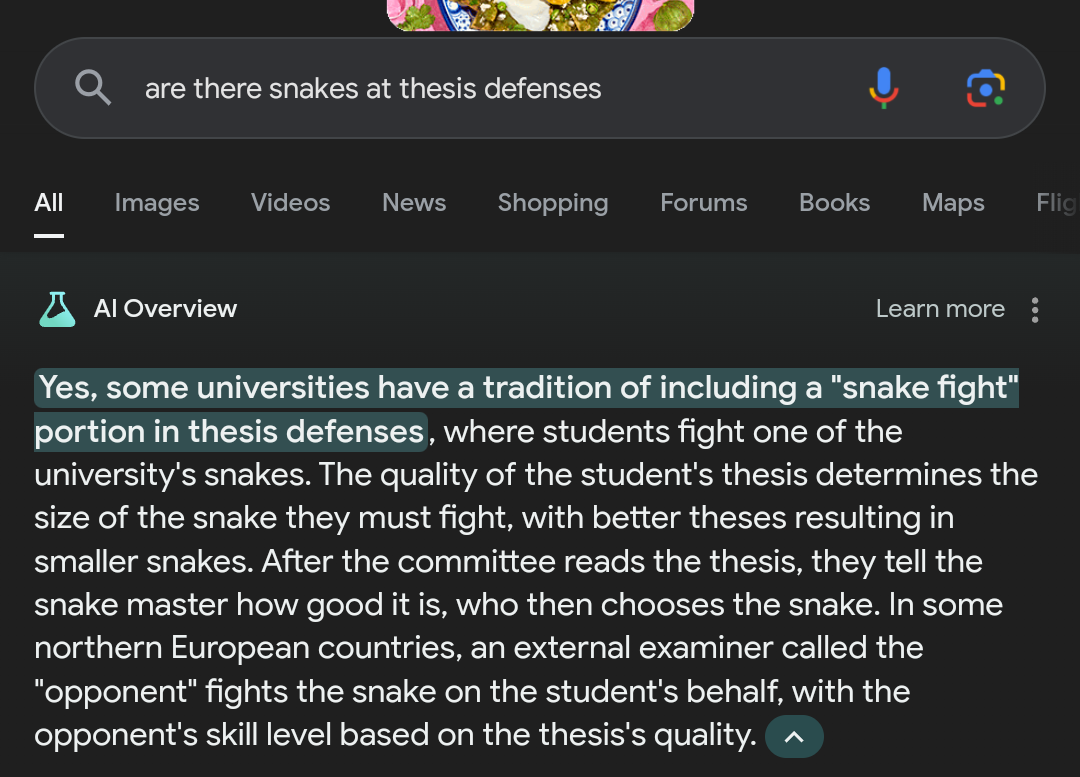Viewport: 1080px width, 777px height.
Task: Select the Books tab
Action: pos(834,203)
